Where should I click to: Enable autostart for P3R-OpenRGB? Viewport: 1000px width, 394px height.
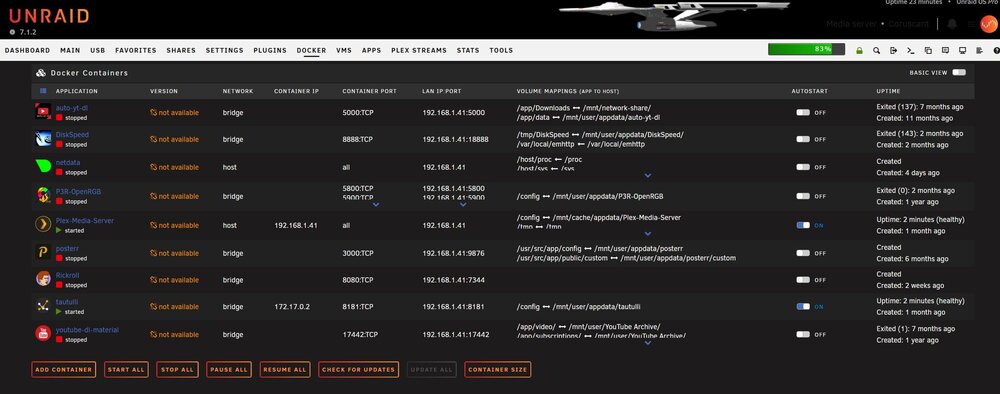click(803, 196)
